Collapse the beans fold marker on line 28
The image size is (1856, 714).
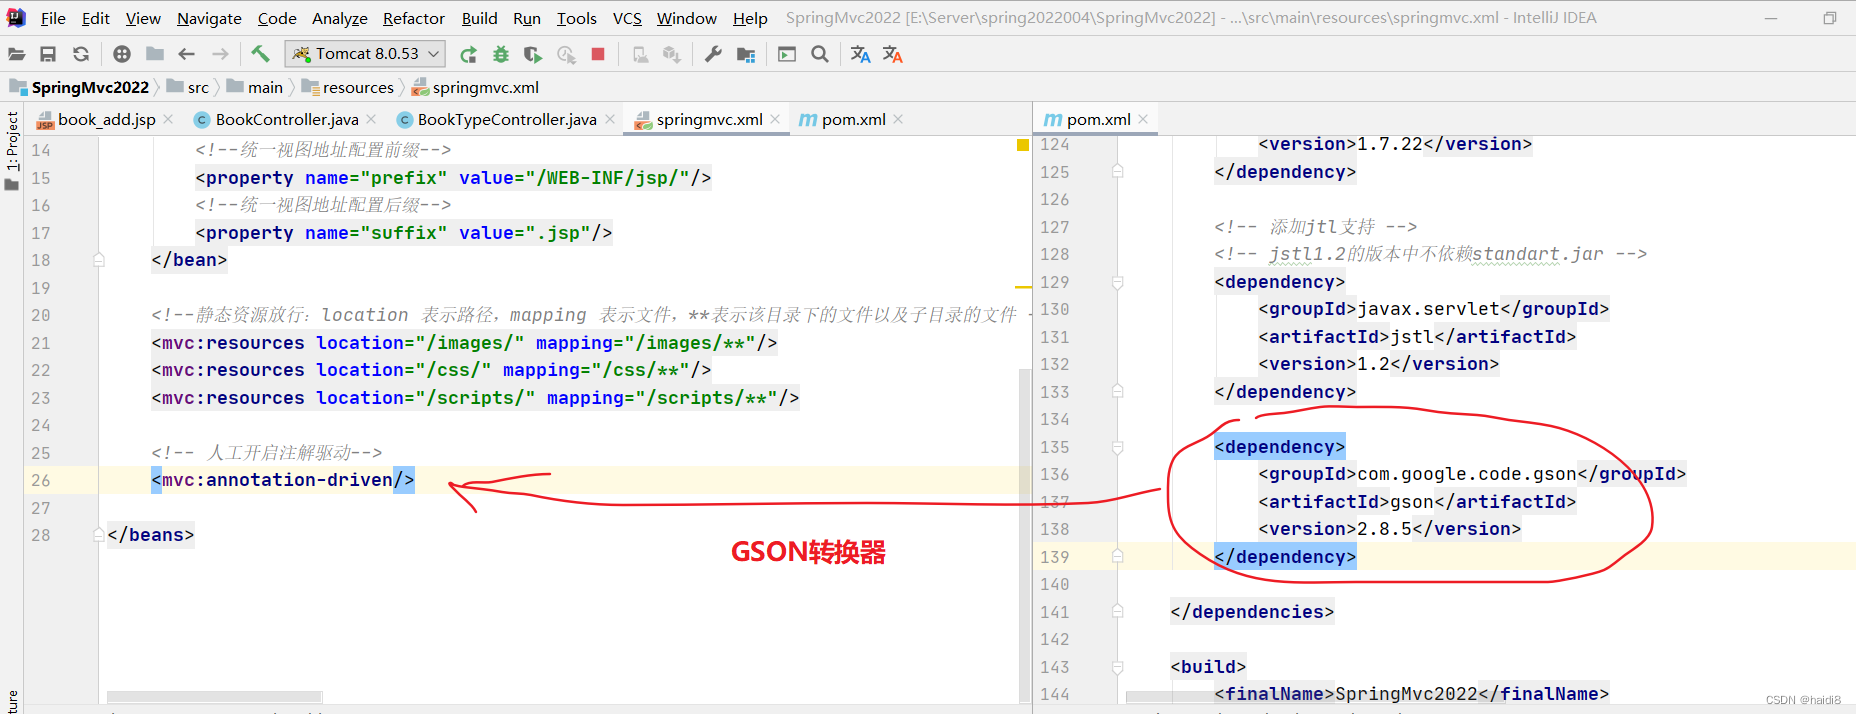point(99,535)
